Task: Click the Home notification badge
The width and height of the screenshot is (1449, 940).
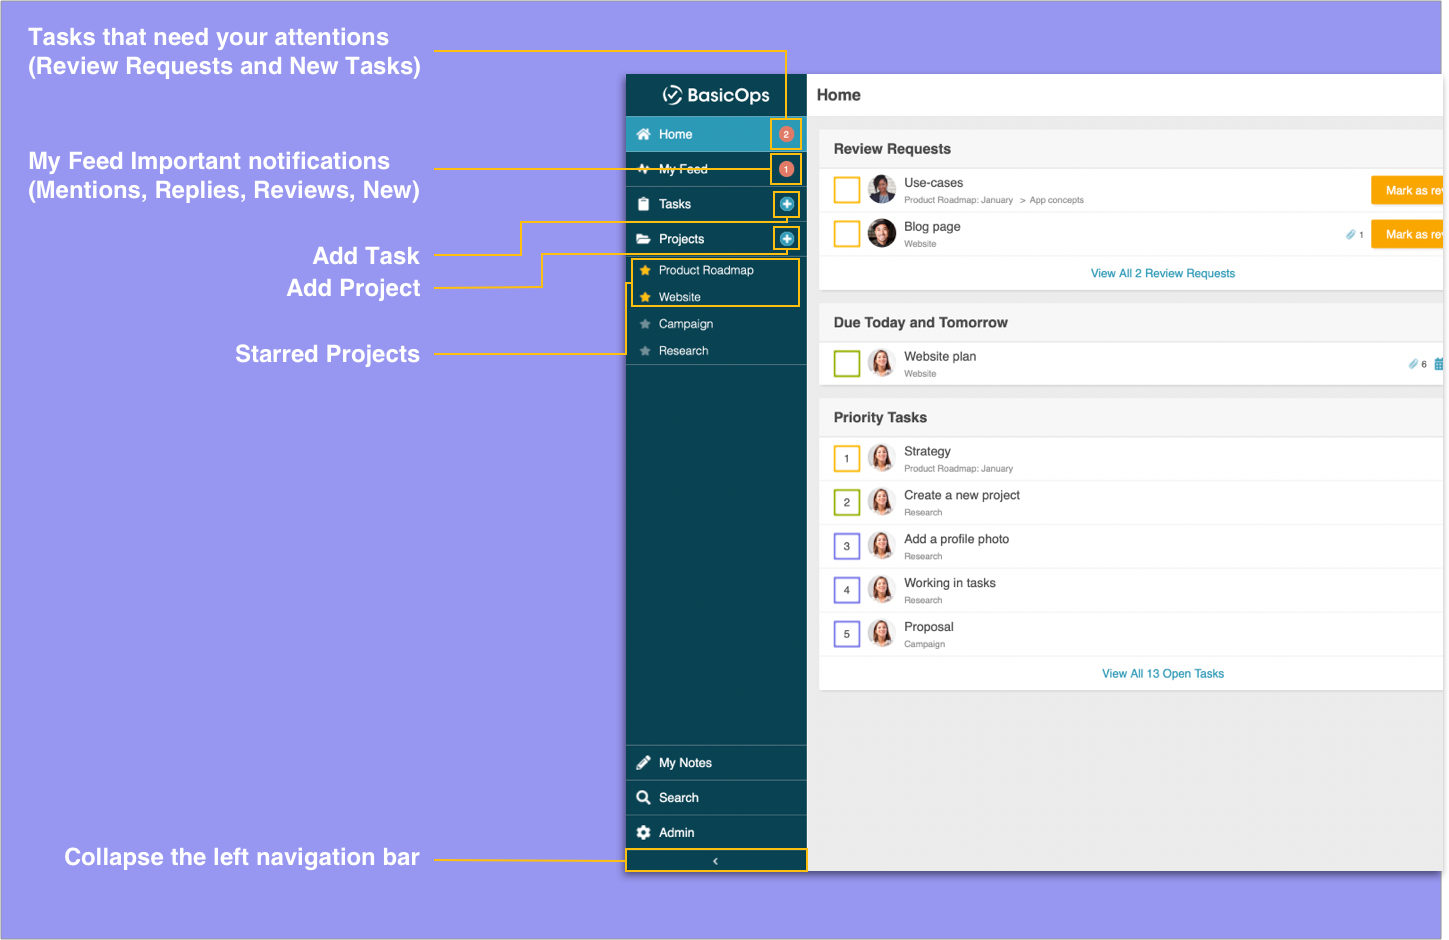Action: click(x=786, y=134)
